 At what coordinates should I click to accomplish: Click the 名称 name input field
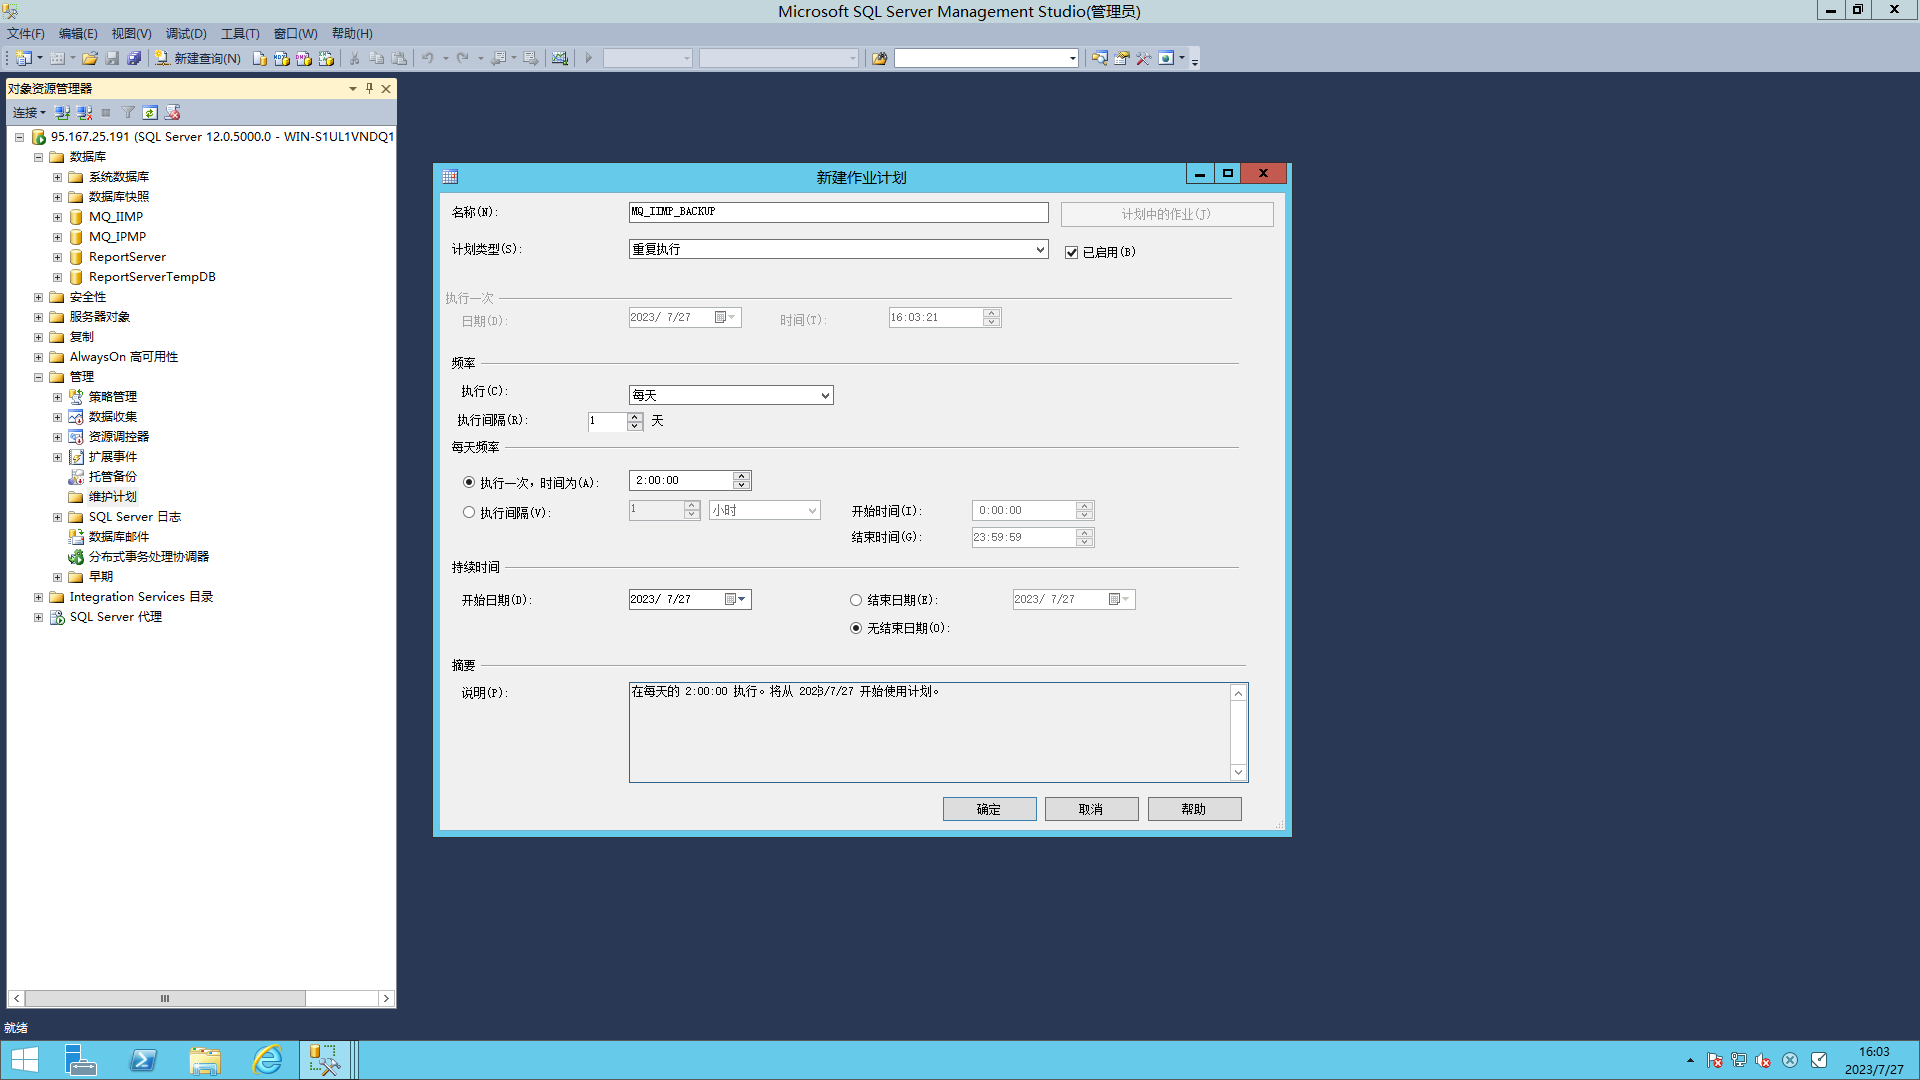point(837,212)
